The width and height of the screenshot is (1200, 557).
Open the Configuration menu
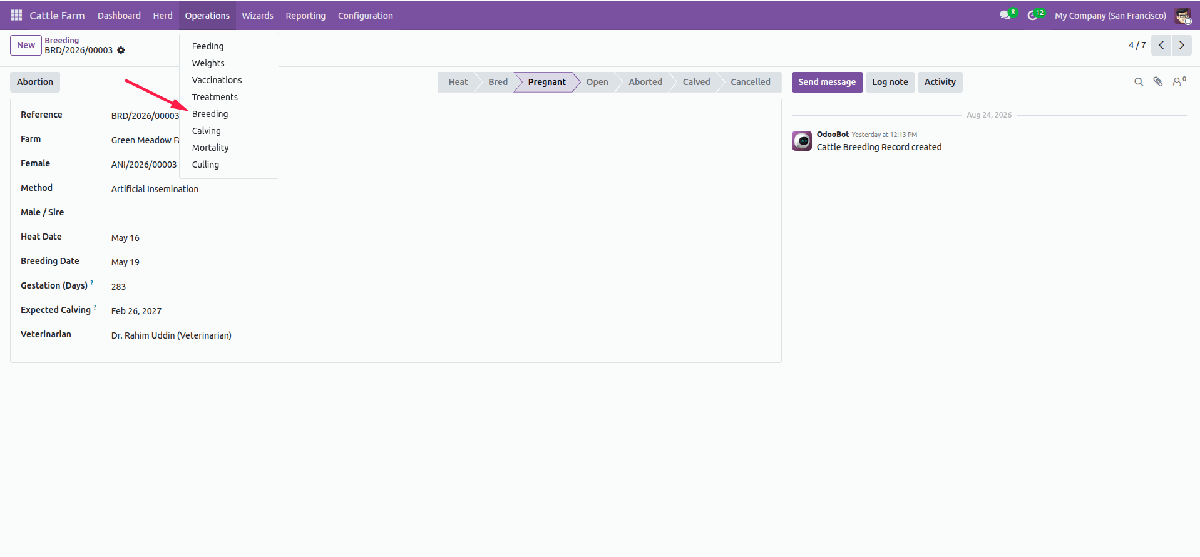[365, 16]
